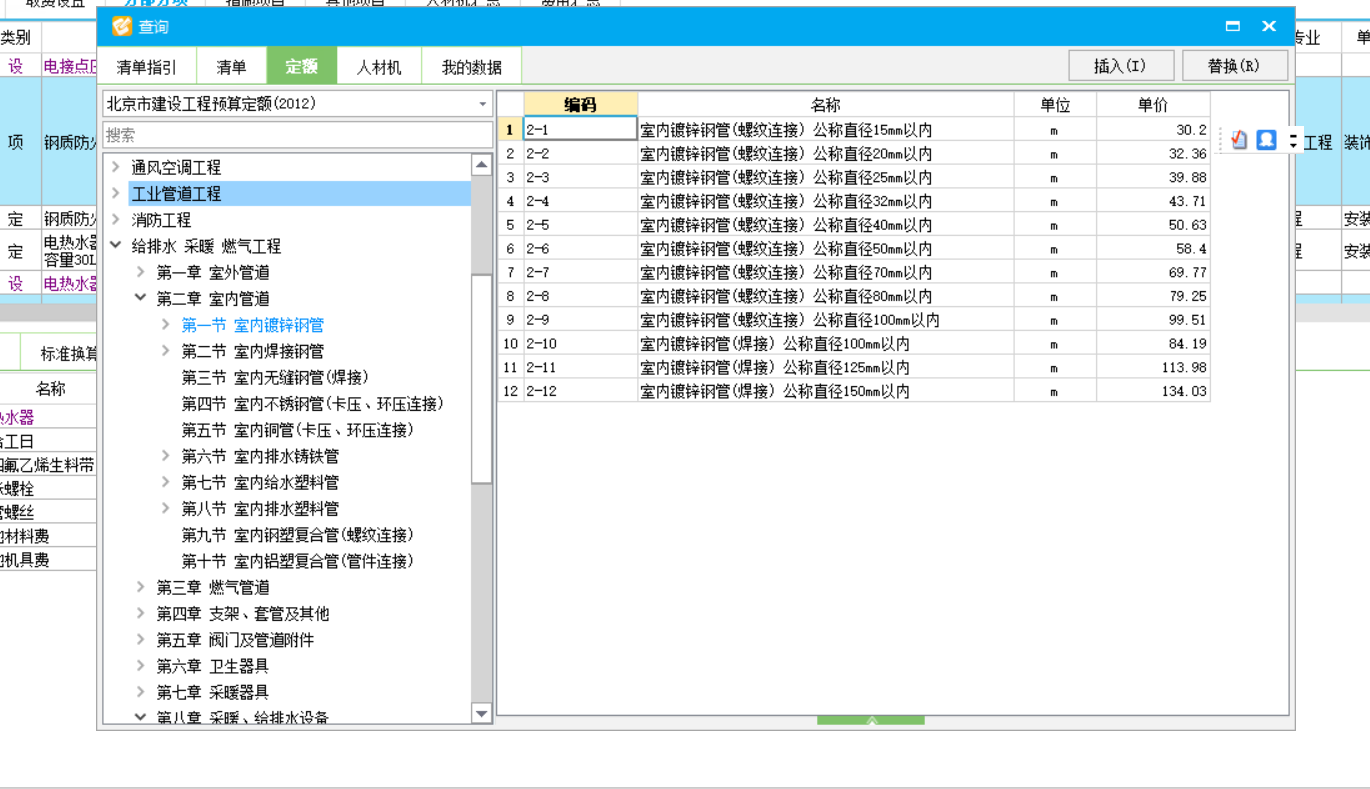The height and width of the screenshot is (789, 1370).
Task: Select row 2-2 公称直径20mm以内
Action: pyautogui.click(x=855, y=153)
